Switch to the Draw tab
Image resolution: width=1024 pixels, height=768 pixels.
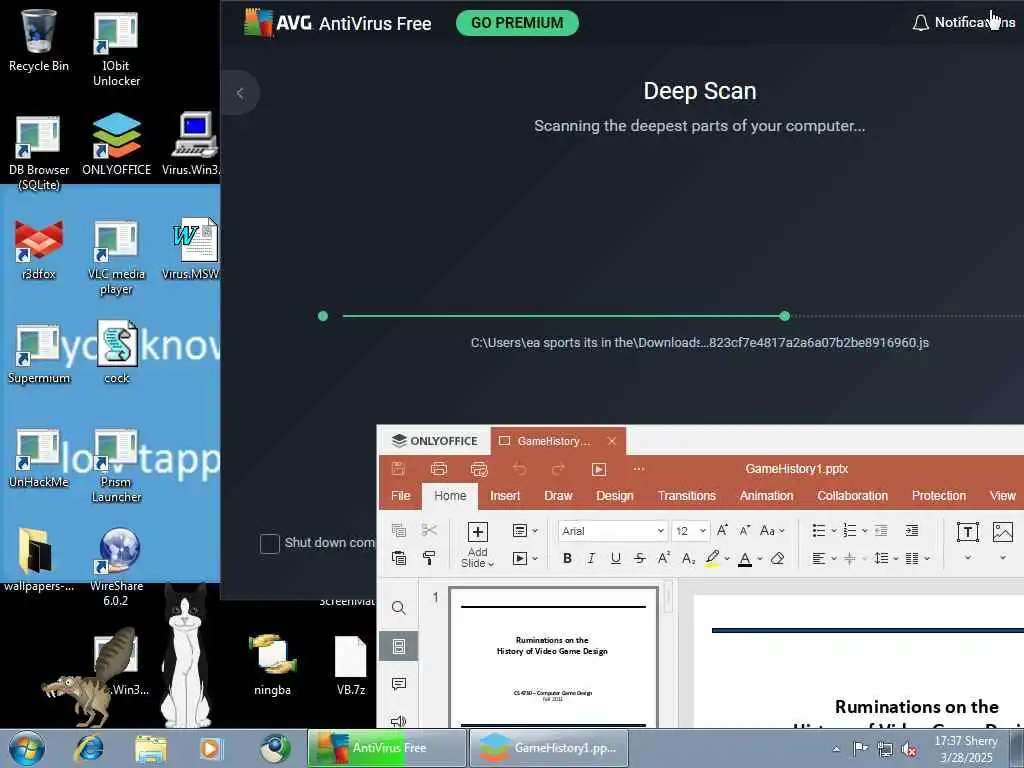(558, 496)
